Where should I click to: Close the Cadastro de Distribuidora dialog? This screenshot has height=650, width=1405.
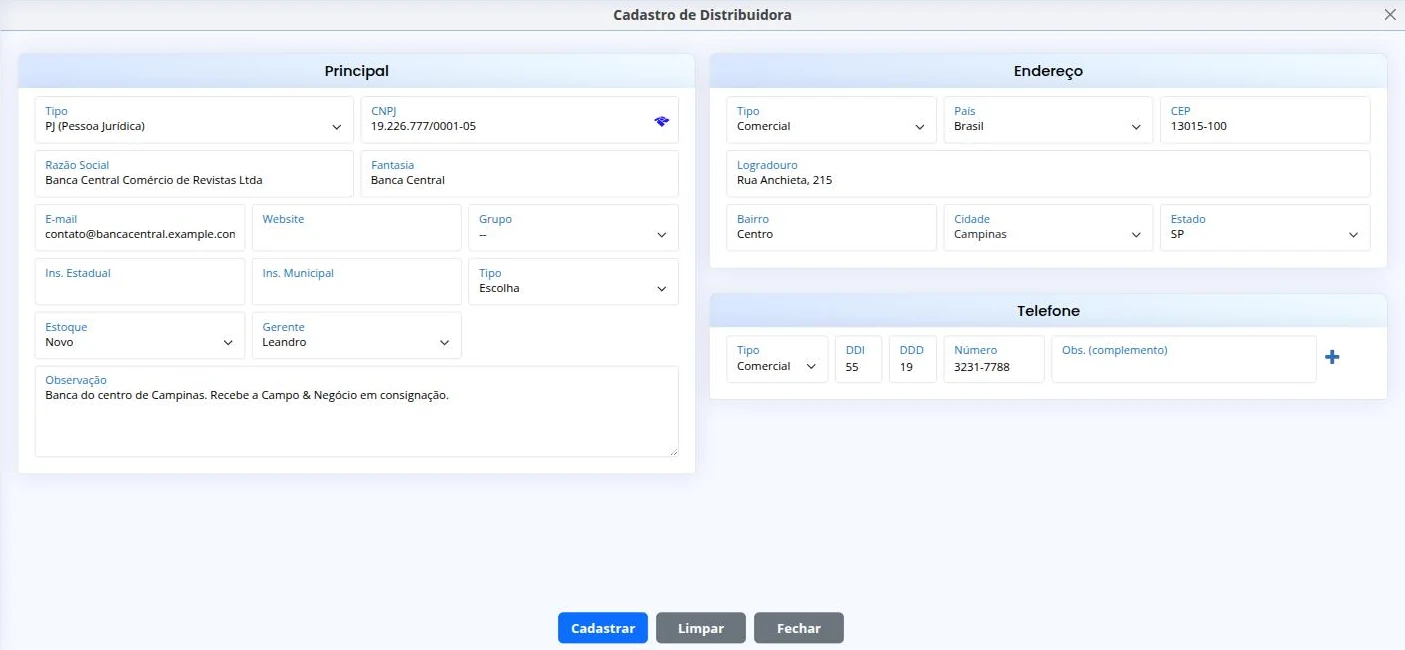tap(1390, 15)
